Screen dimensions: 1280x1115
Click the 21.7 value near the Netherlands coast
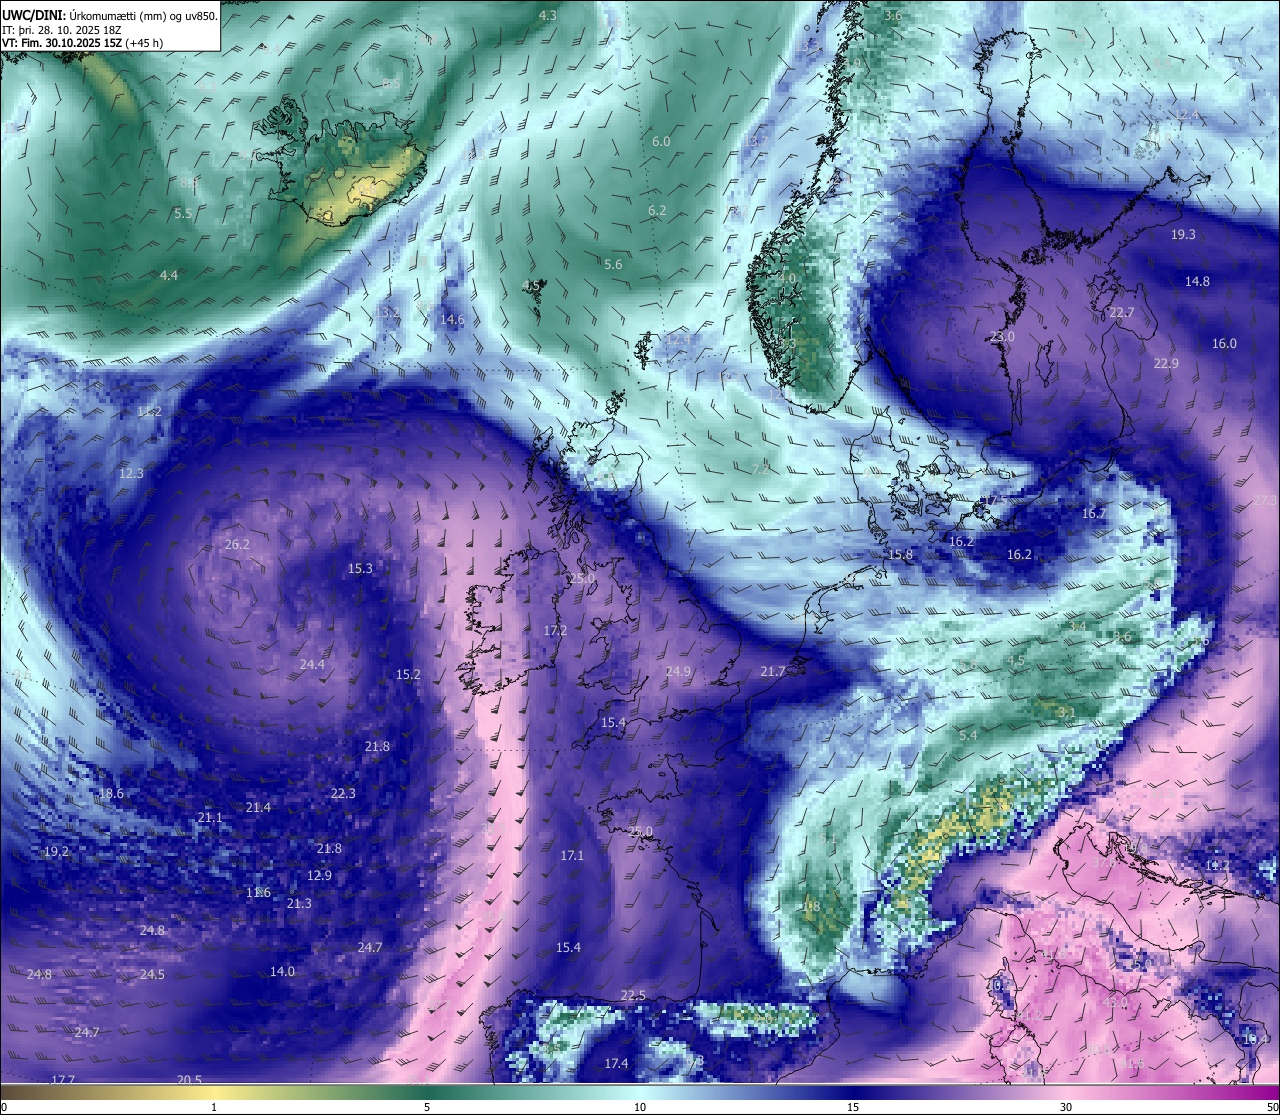point(773,672)
